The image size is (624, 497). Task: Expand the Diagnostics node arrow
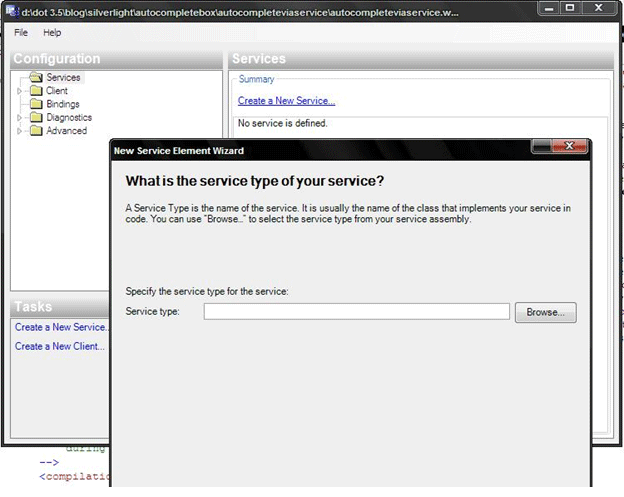point(19,118)
